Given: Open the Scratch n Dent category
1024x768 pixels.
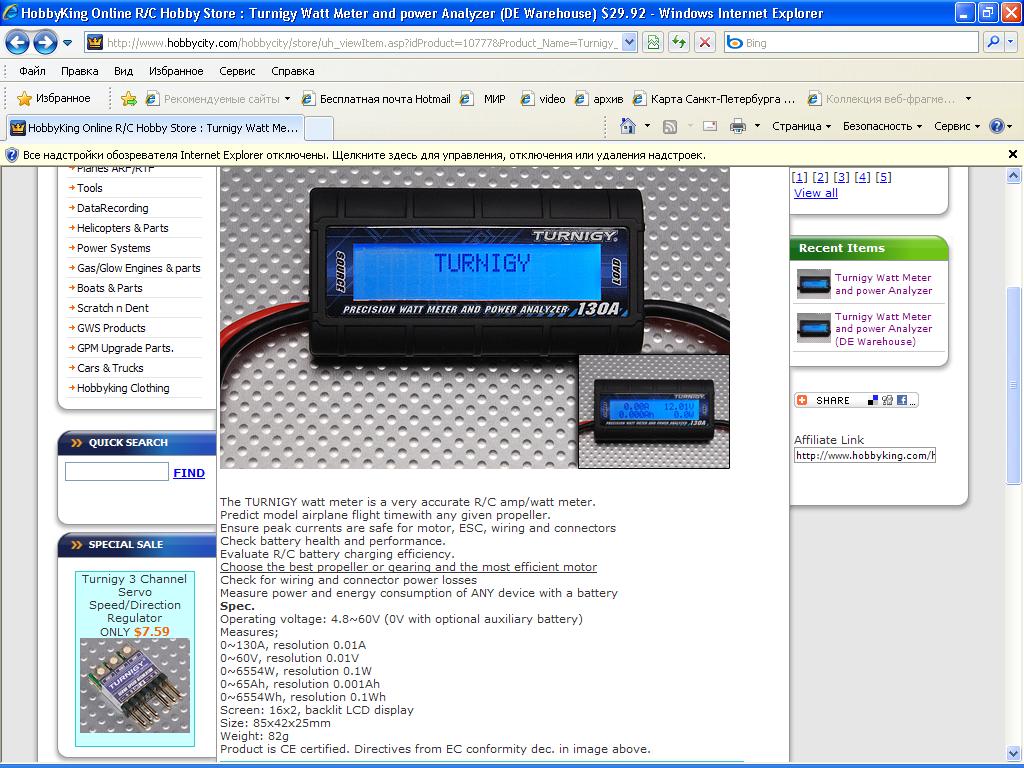Looking at the screenshot, I should coord(113,308).
